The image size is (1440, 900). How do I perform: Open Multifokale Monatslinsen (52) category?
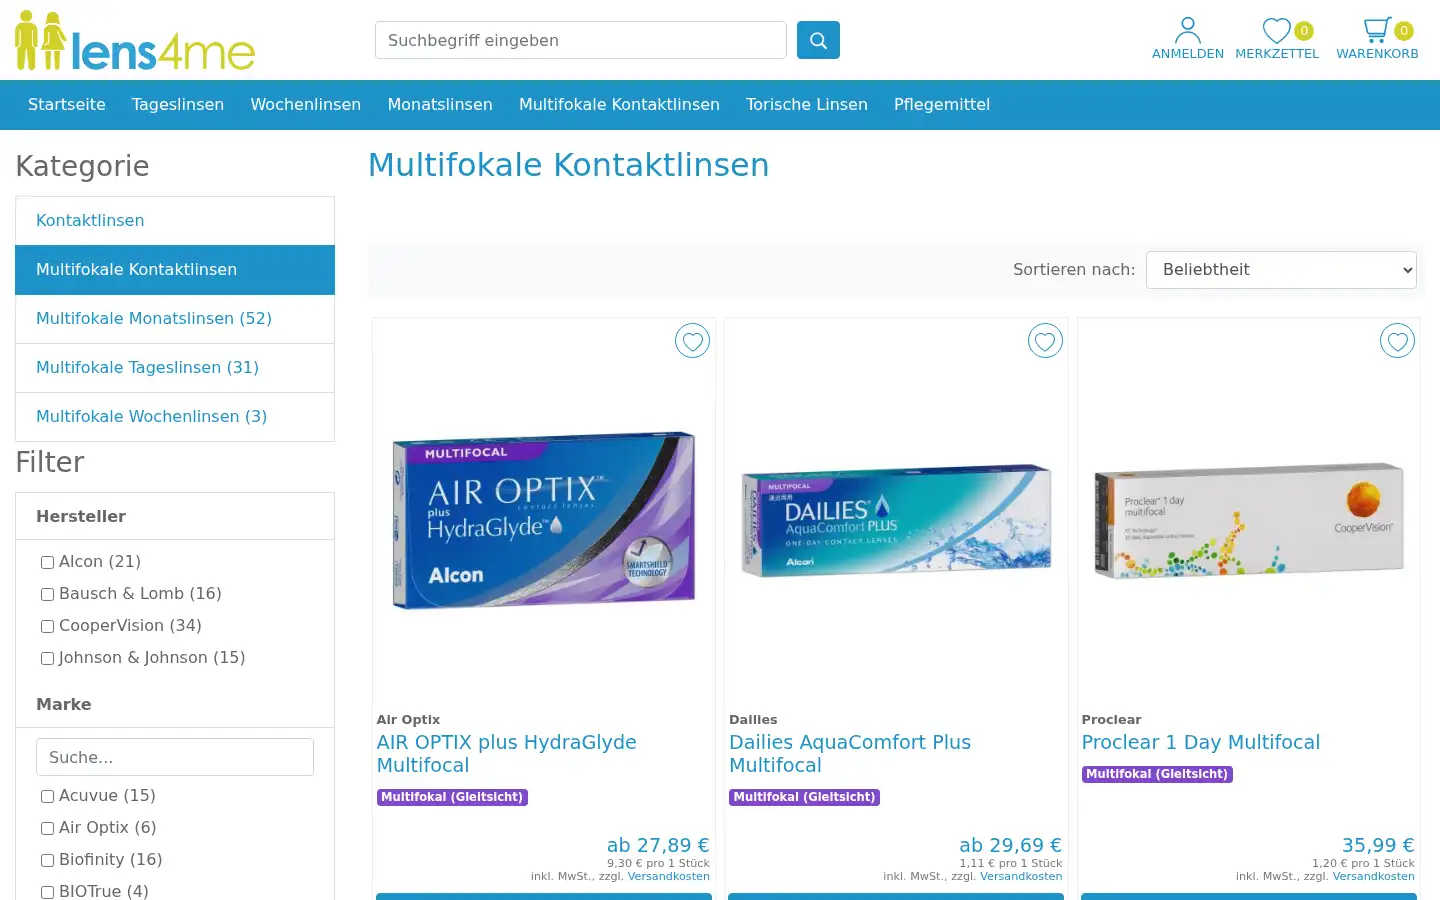[175, 319]
